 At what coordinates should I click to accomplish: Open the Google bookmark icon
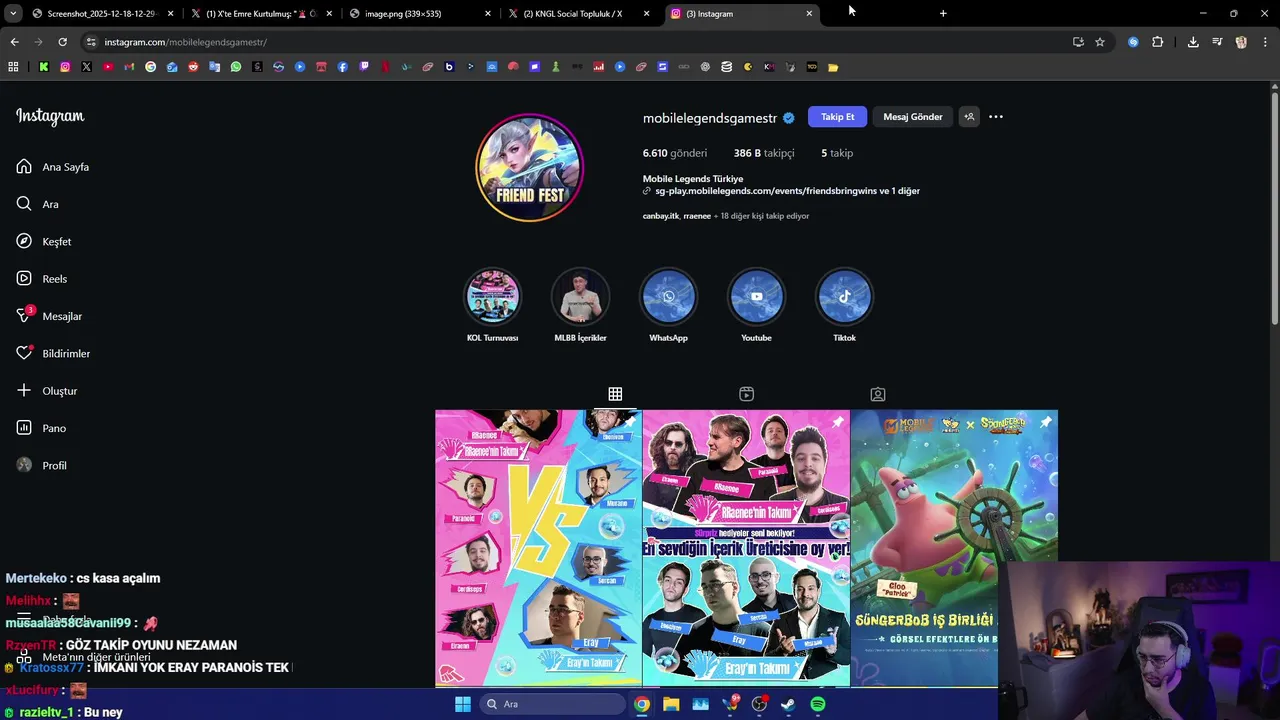[150, 67]
